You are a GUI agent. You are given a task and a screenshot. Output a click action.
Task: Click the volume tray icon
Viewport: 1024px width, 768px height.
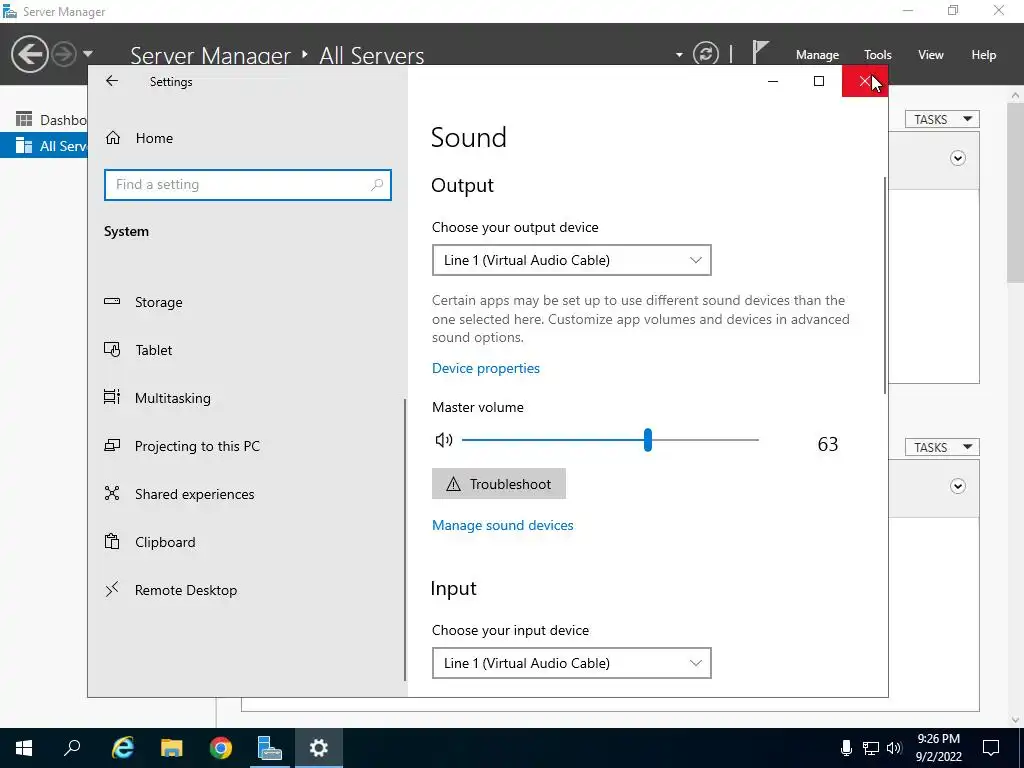coord(894,748)
